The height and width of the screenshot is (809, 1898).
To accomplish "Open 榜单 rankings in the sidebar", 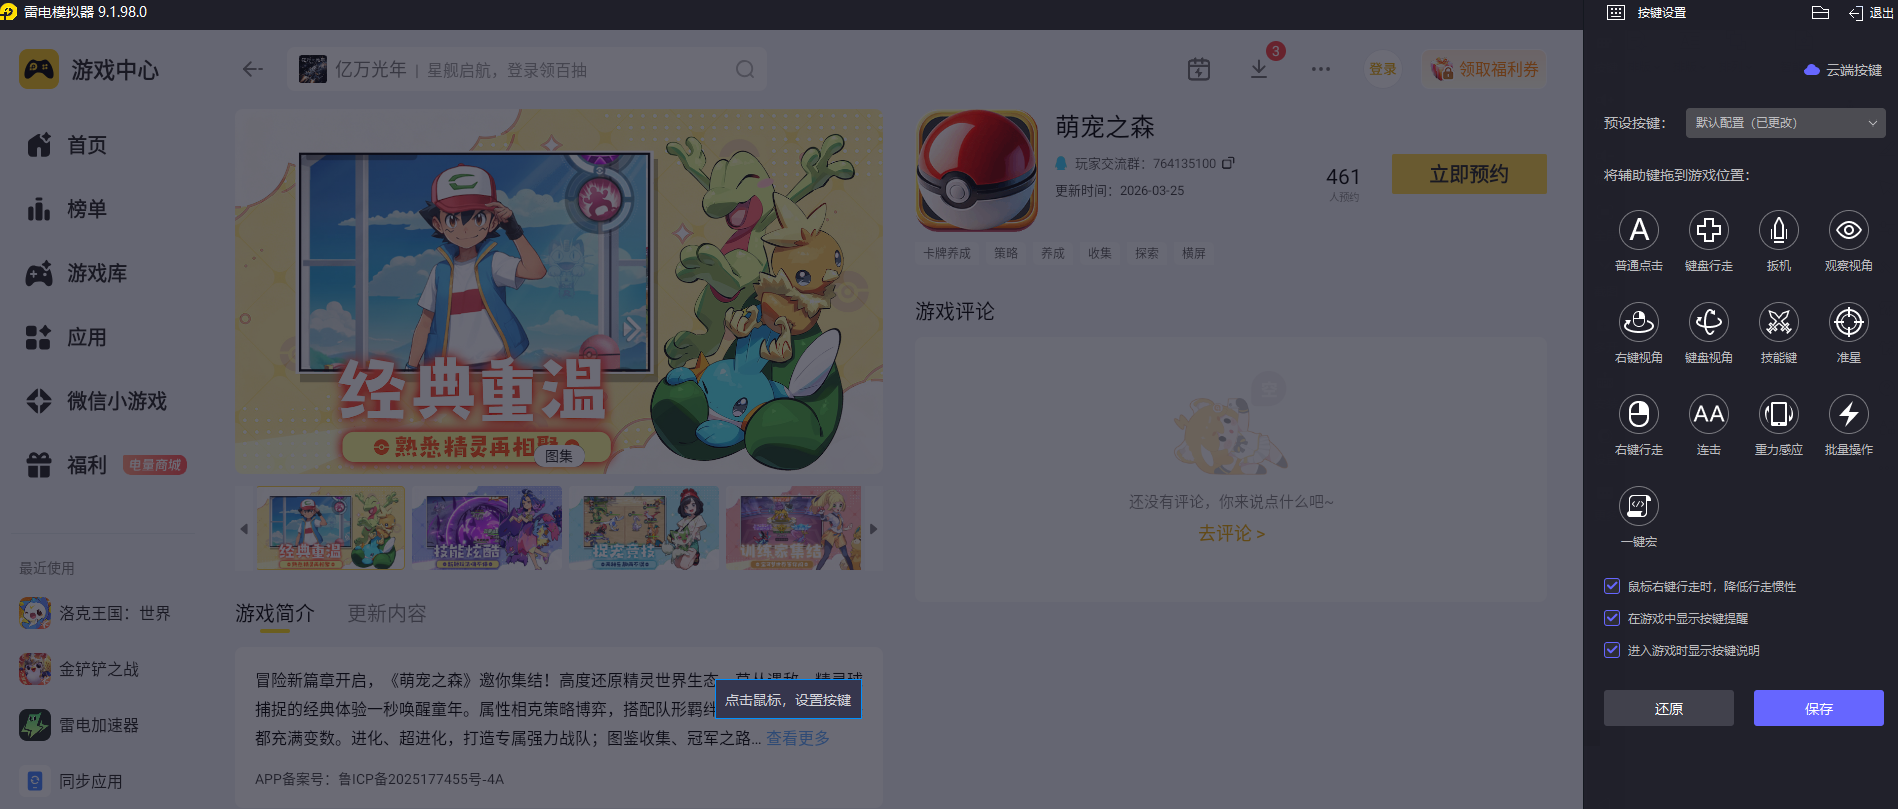I will [x=67, y=209].
